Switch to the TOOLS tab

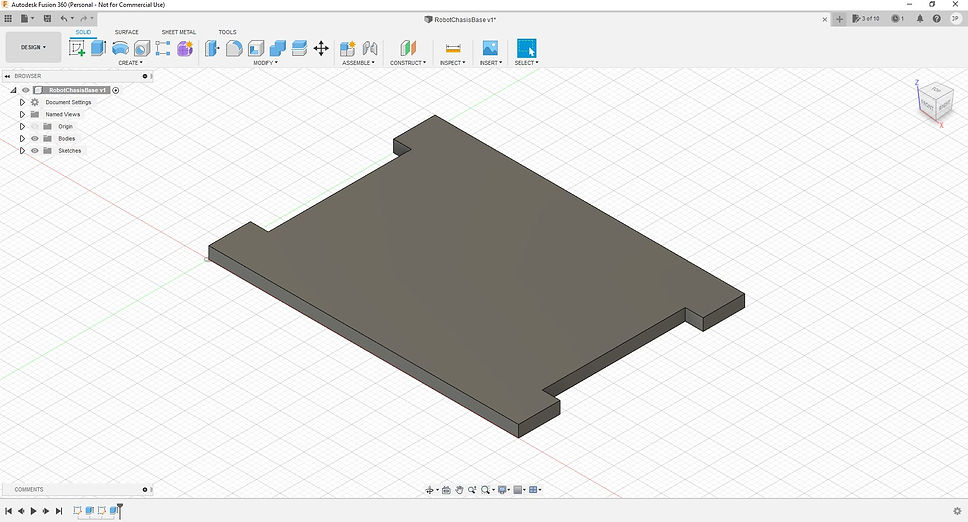pos(227,32)
